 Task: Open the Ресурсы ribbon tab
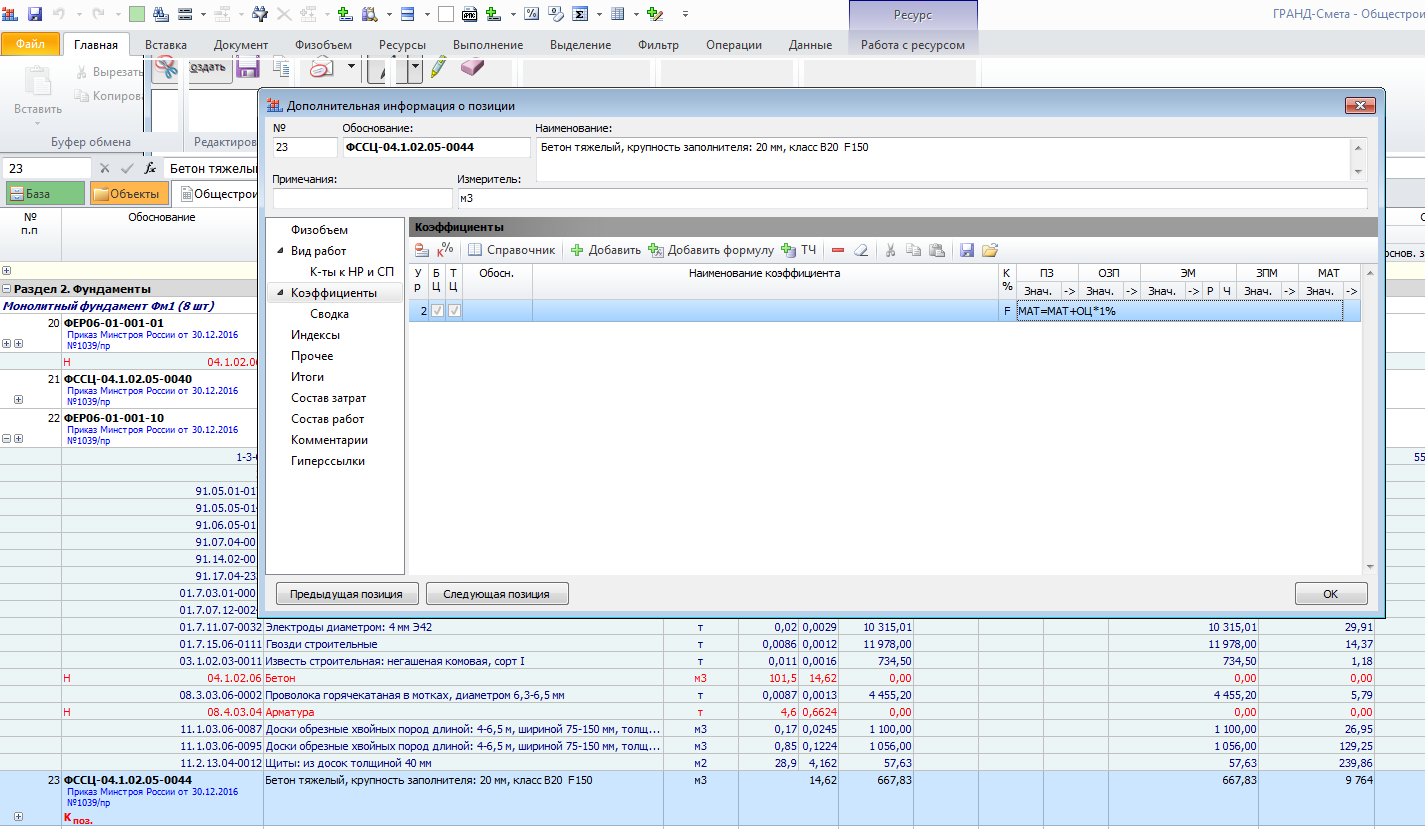(x=402, y=45)
